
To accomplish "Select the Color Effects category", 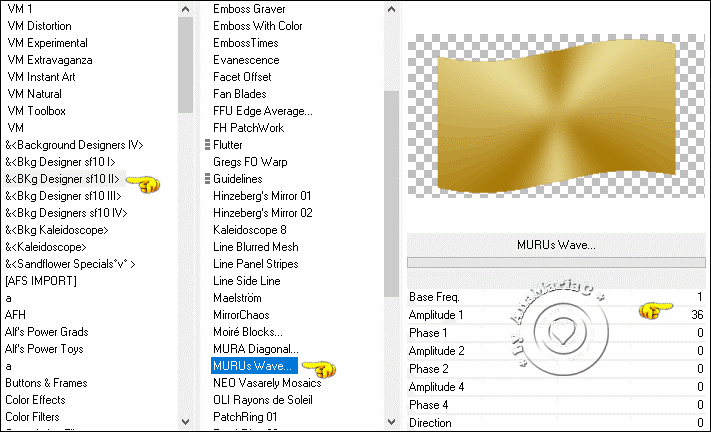I will click(x=35, y=400).
